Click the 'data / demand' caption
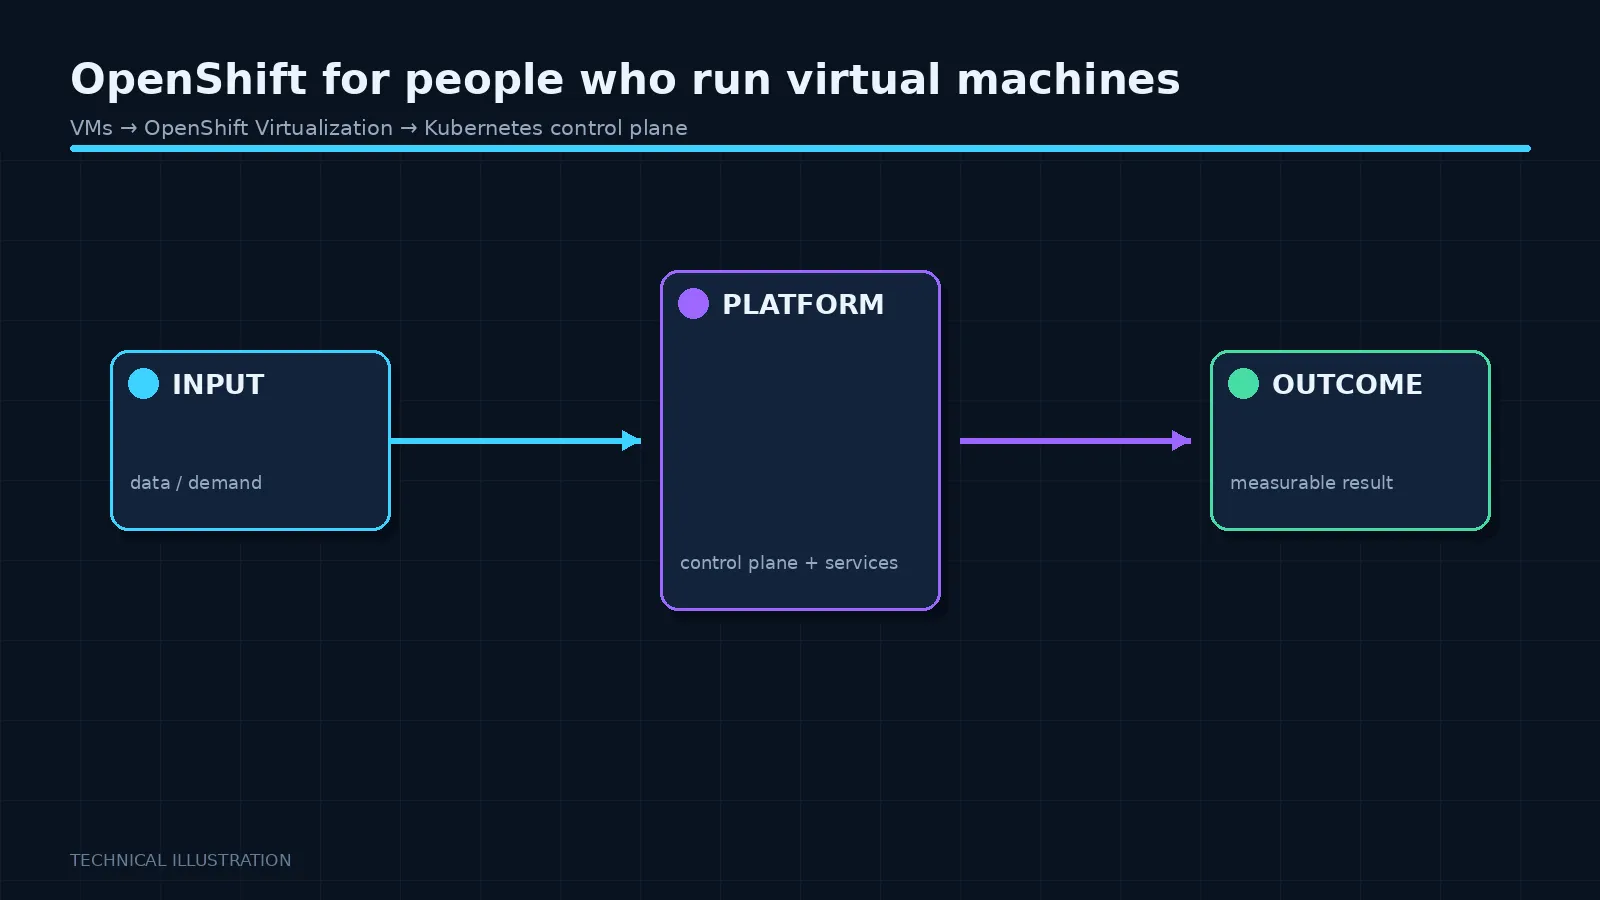Viewport: 1600px width, 900px height. [x=196, y=483]
